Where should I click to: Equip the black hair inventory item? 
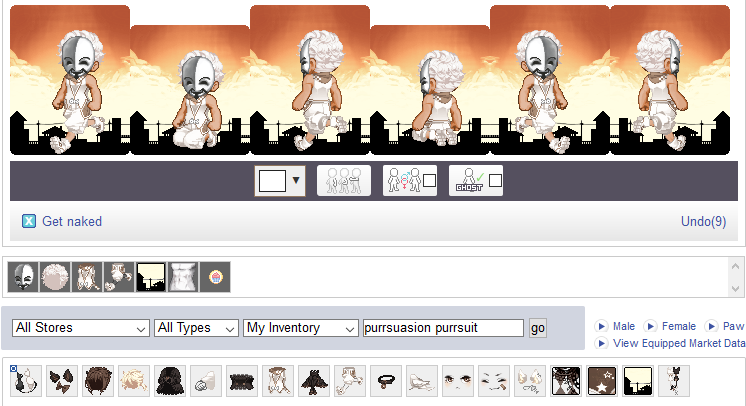pyautogui.click(x=170, y=381)
